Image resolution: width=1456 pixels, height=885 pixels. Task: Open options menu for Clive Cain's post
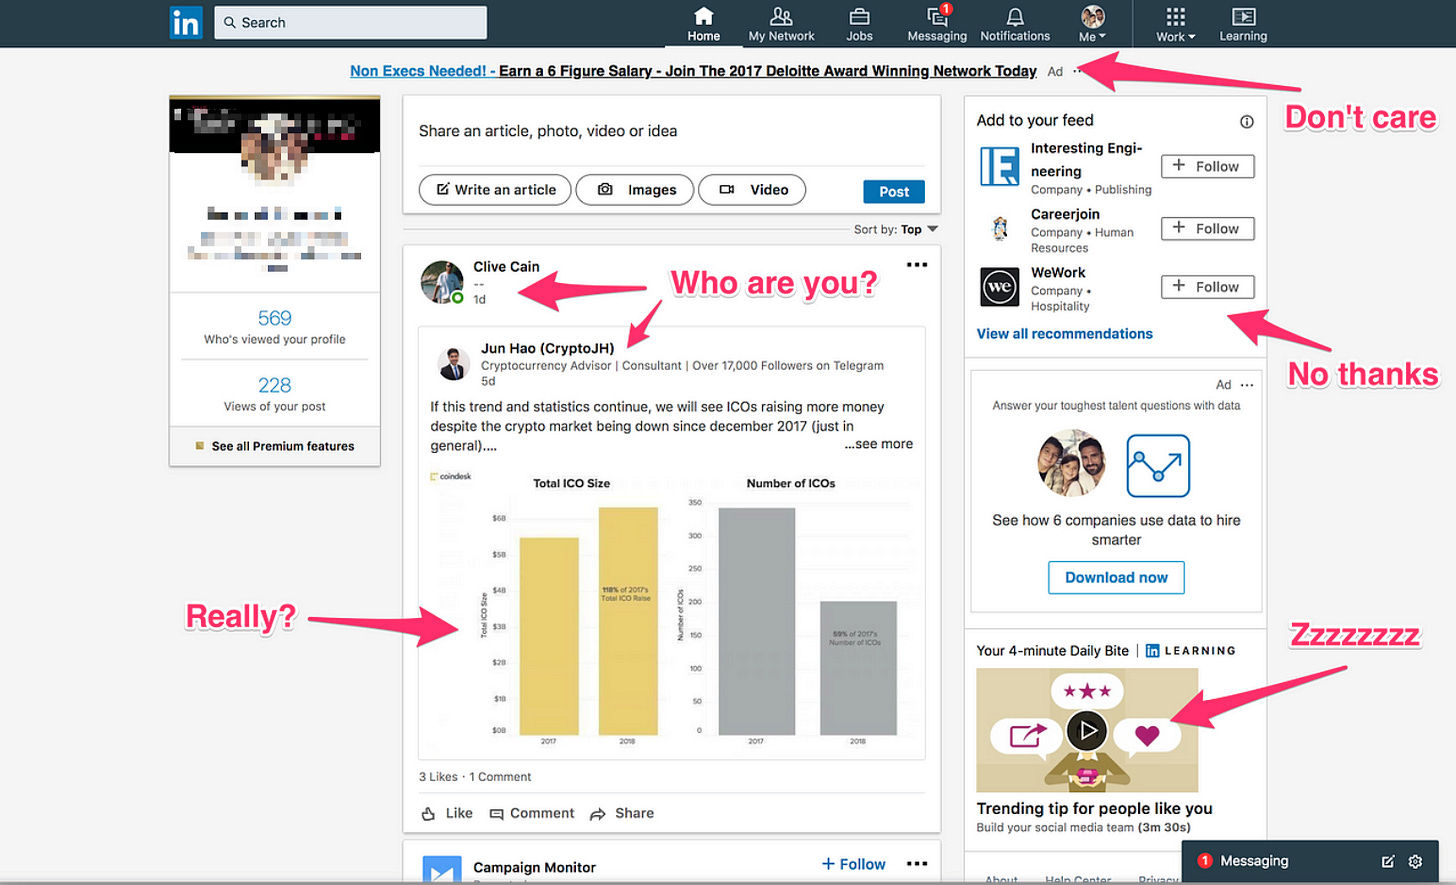pyautogui.click(x=917, y=265)
